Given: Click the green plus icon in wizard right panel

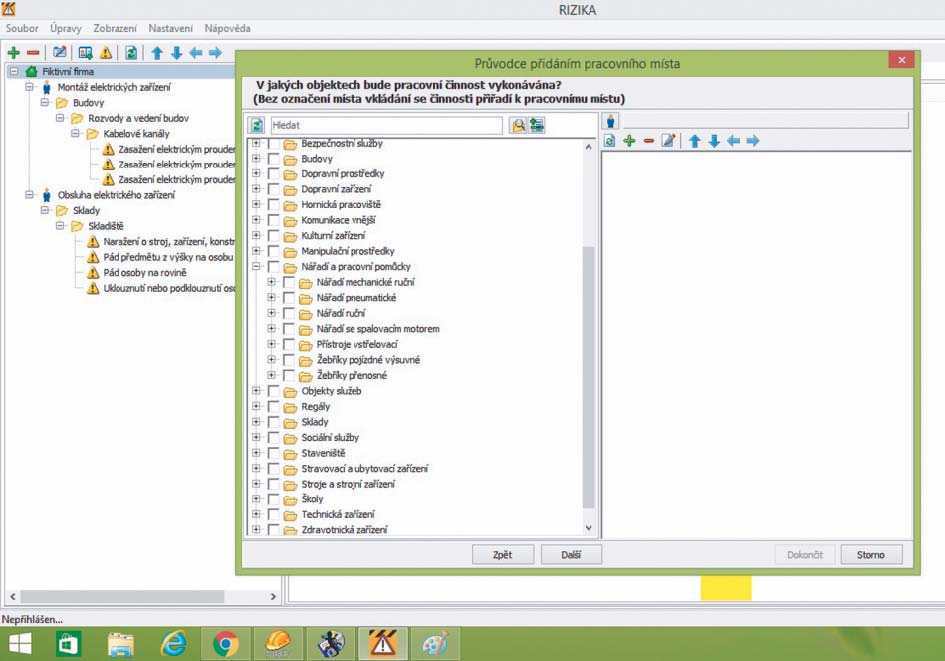Looking at the screenshot, I should 629,141.
